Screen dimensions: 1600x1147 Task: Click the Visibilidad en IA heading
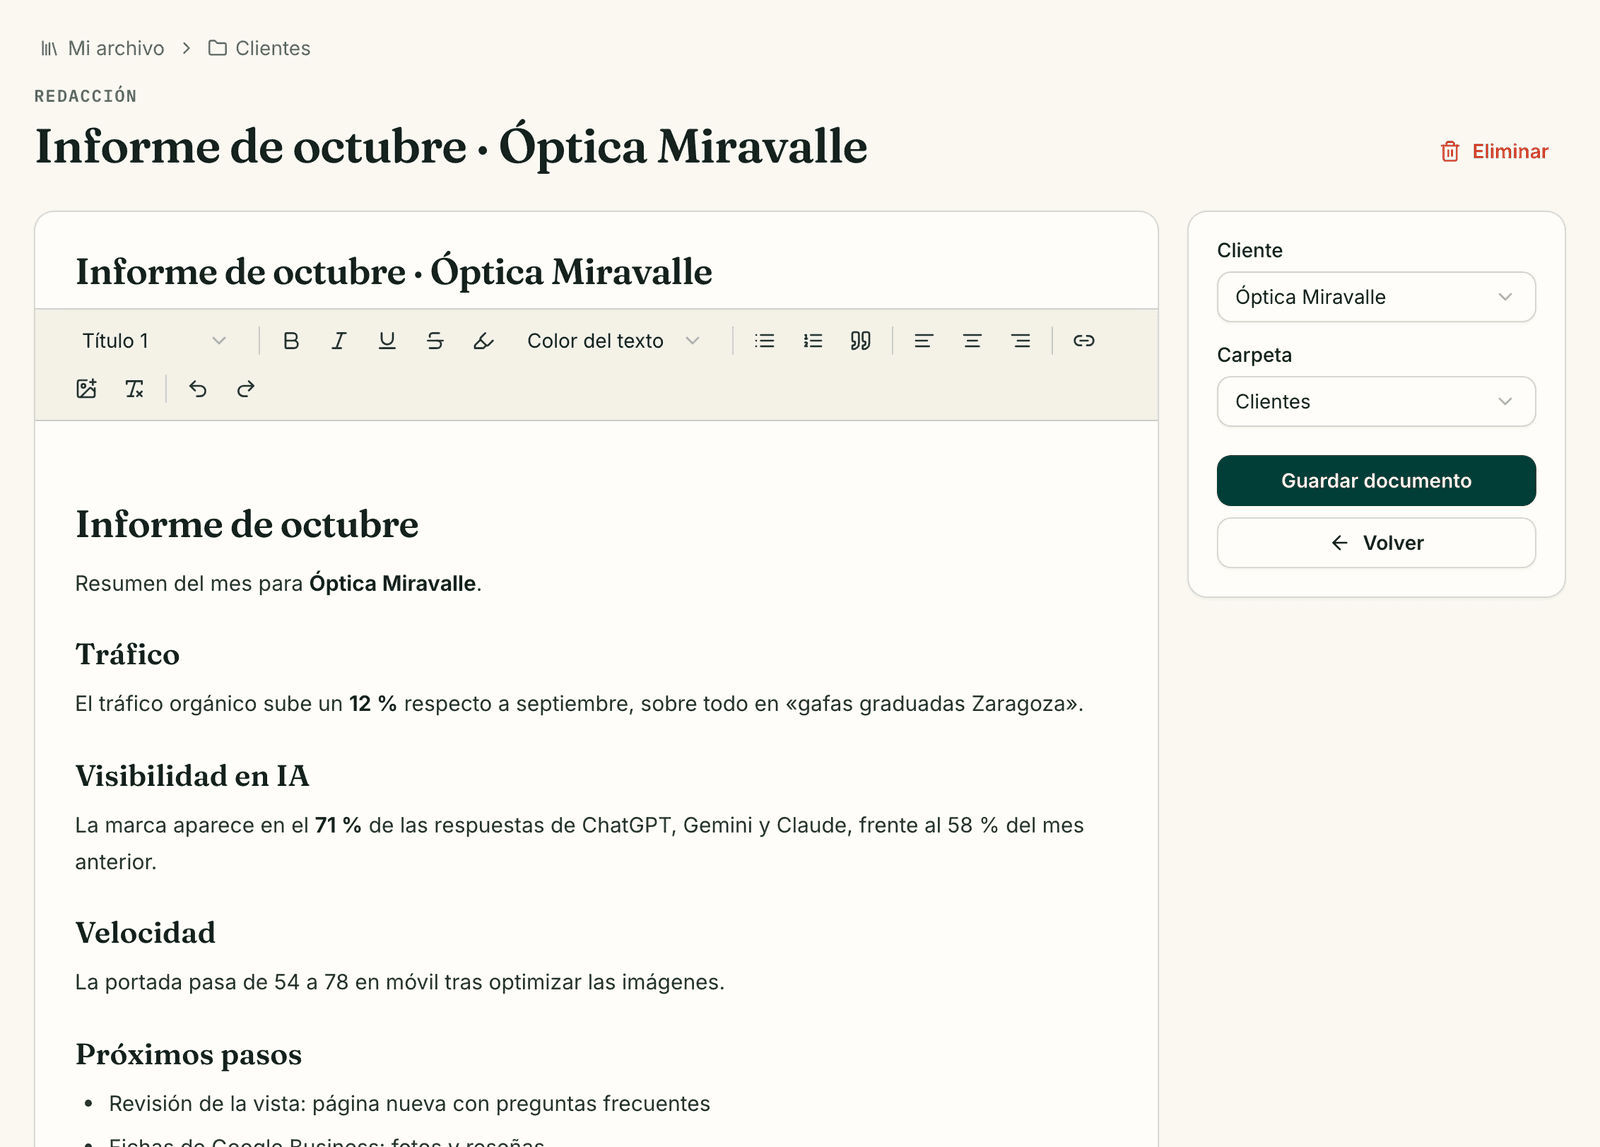pos(192,776)
